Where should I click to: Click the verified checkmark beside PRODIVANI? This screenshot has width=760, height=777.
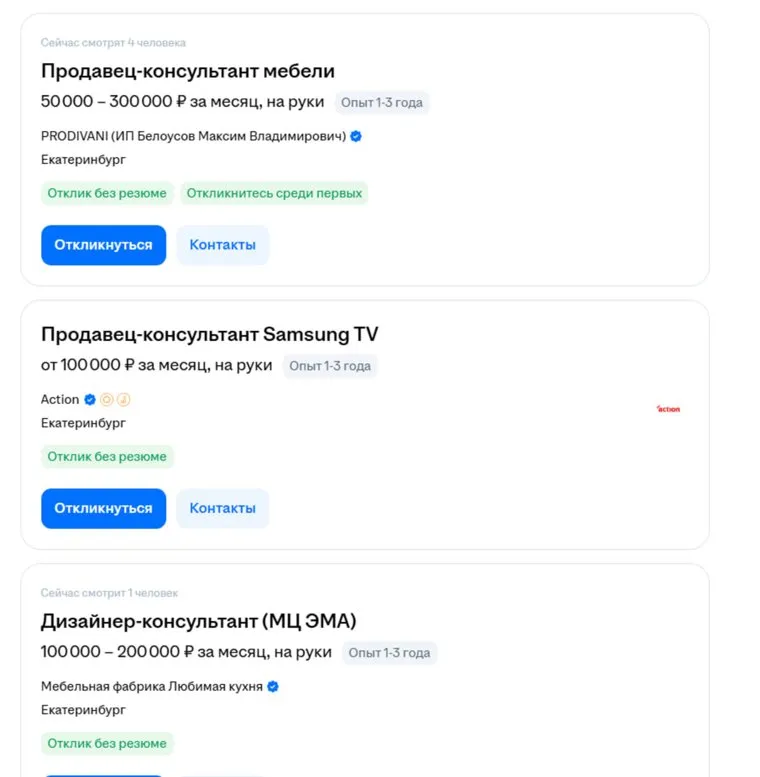[x=356, y=136]
